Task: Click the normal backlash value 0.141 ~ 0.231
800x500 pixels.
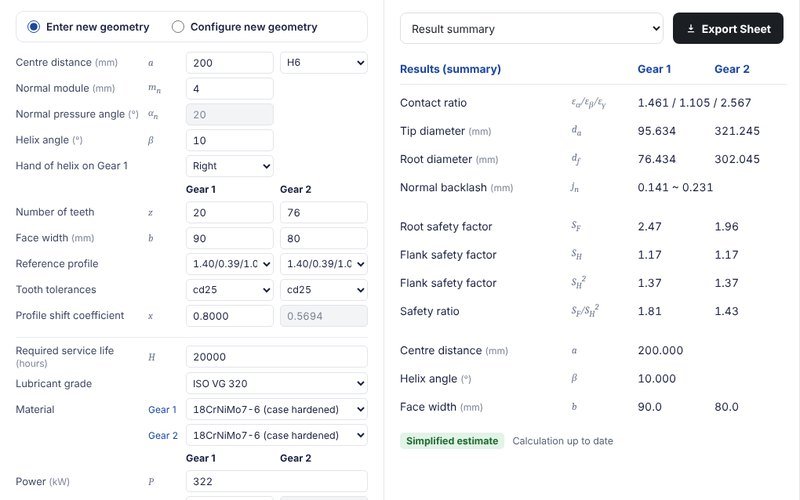Action: click(x=675, y=187)
